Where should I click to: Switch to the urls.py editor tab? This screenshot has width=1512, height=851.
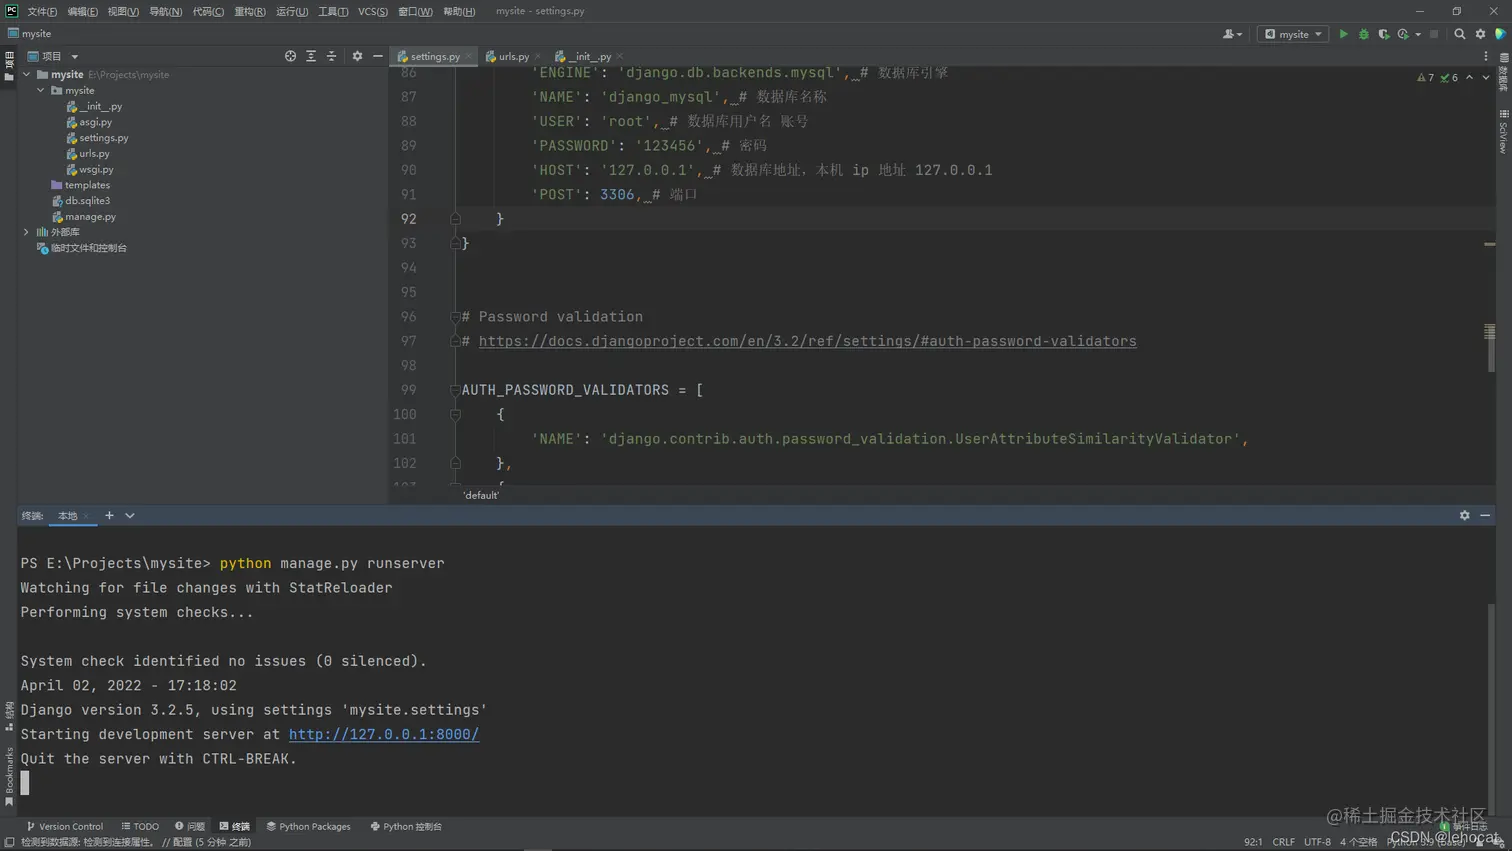512,57
